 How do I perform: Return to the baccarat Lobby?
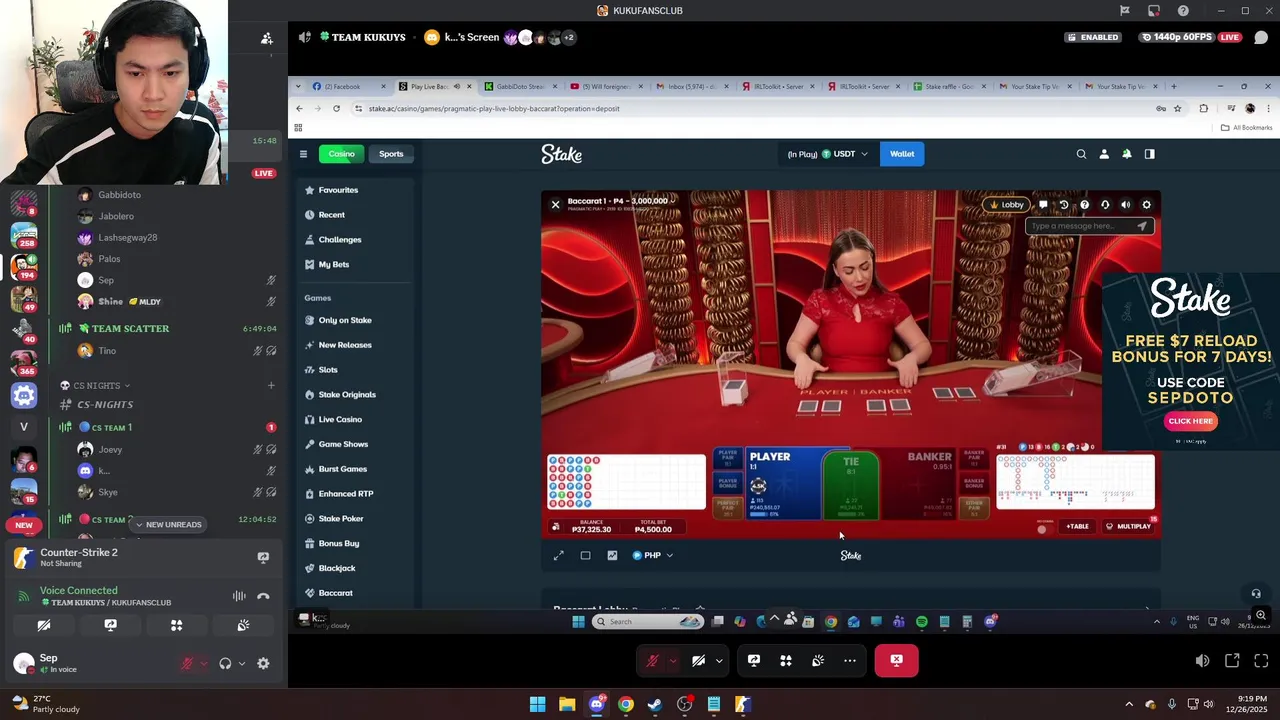point(1005,204)
